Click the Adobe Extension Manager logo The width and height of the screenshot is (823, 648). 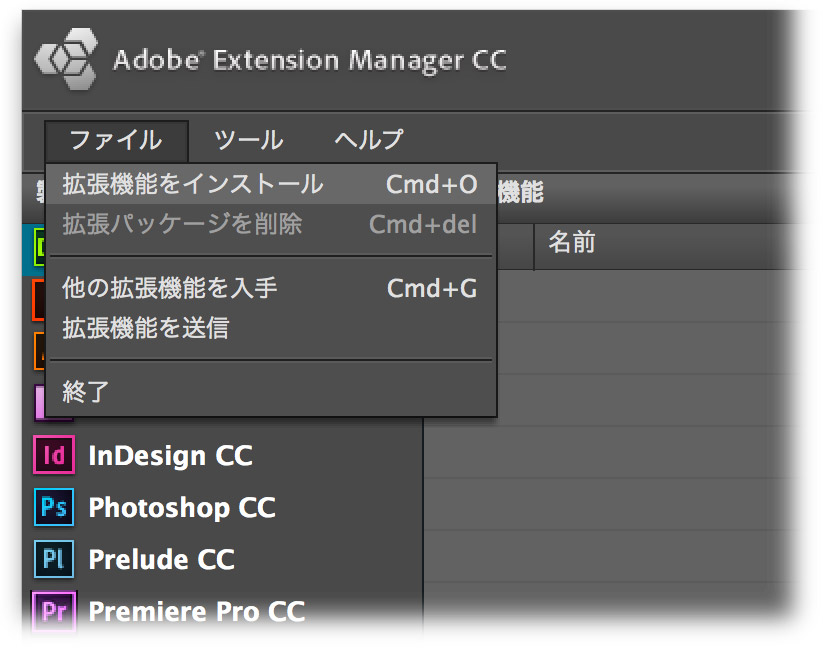[67, 59]
